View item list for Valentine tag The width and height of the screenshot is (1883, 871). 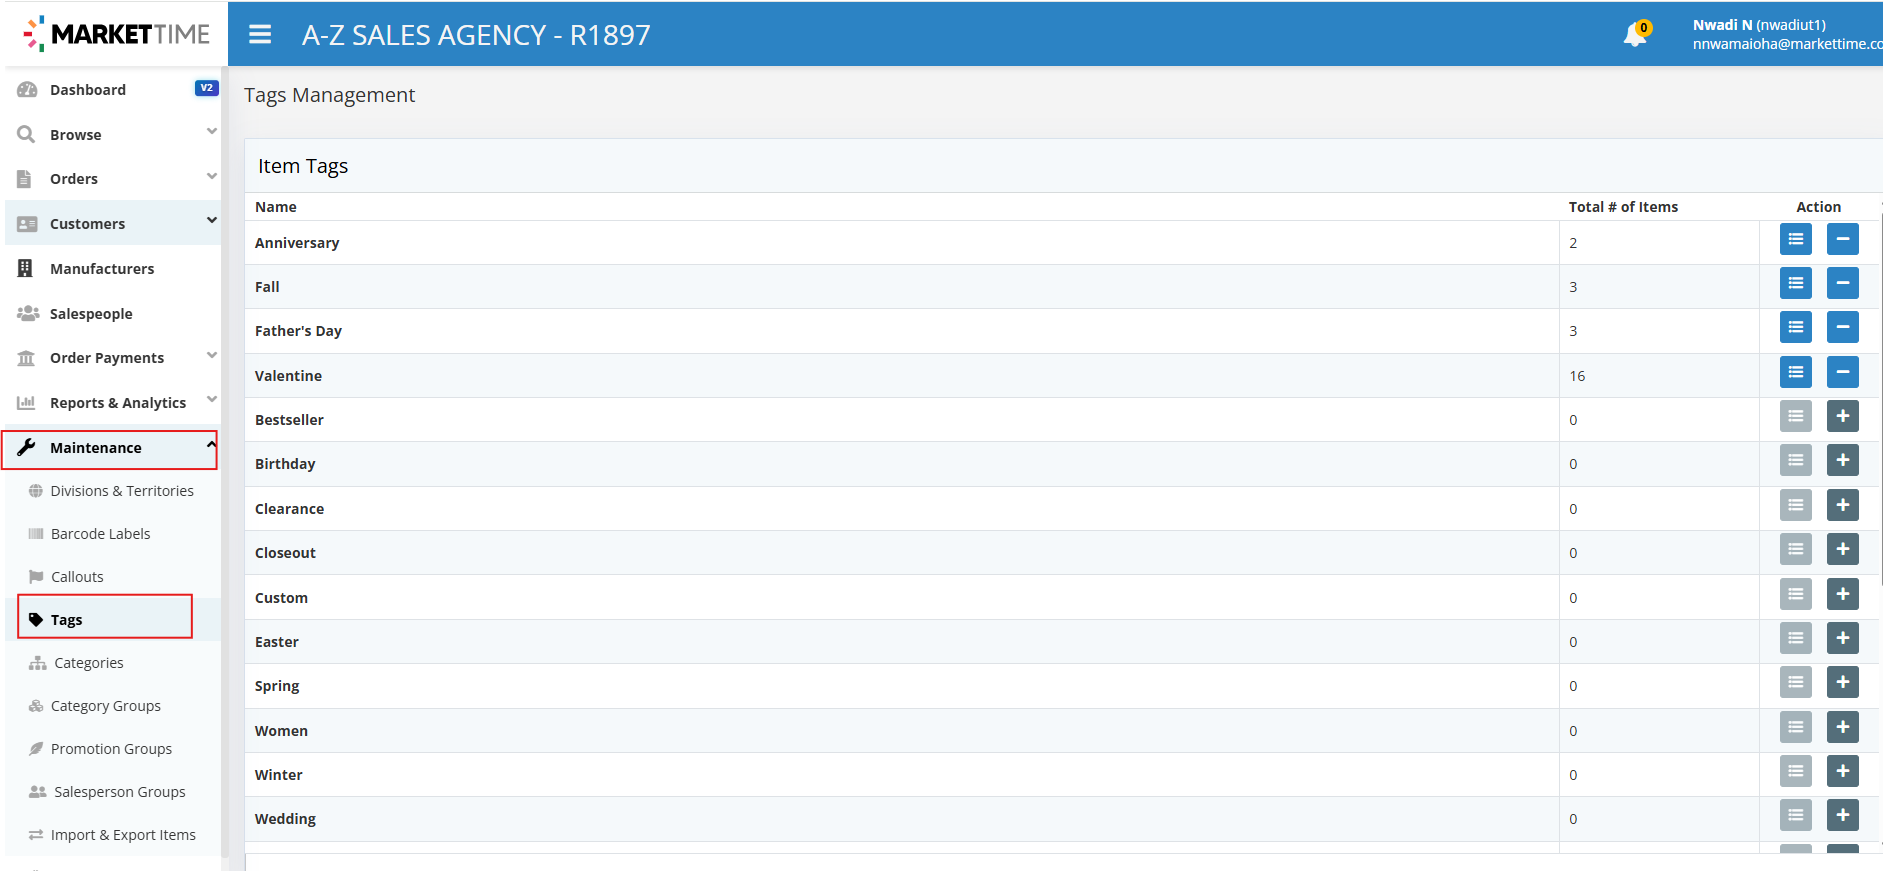pos(1796,372)
